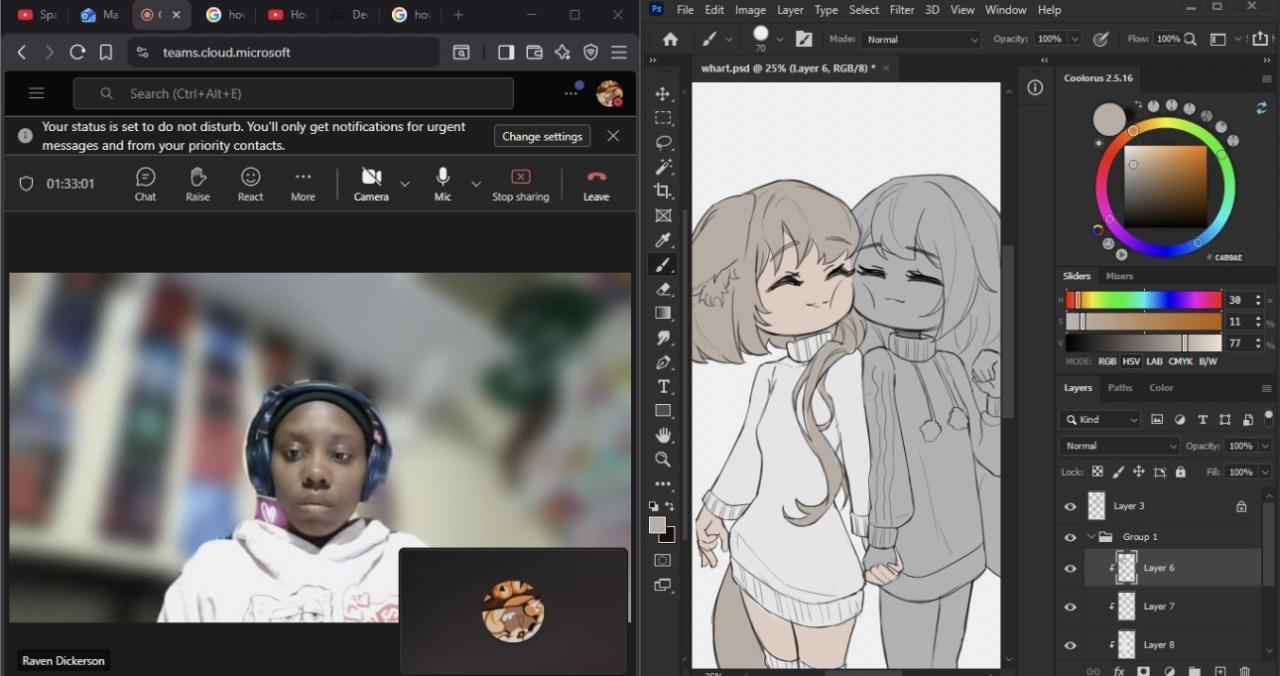Switch to the Paths tab
1280x676 pixels.
tap(1120, 388)
